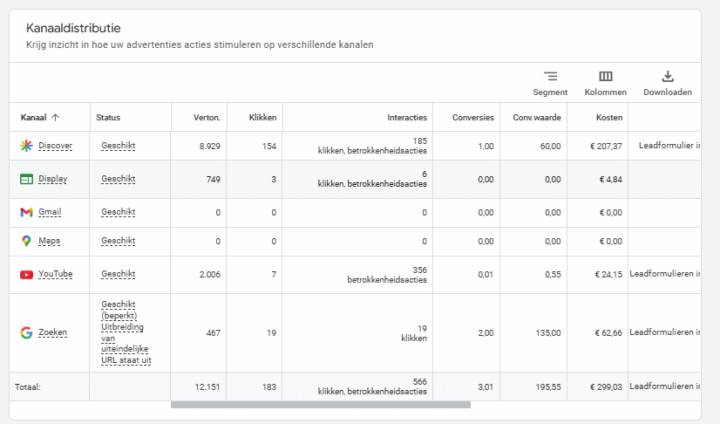Click the Discover channel icon
The width and height of the screenshot is (720, 424).
pyautogui.click(x=27, y=146)
